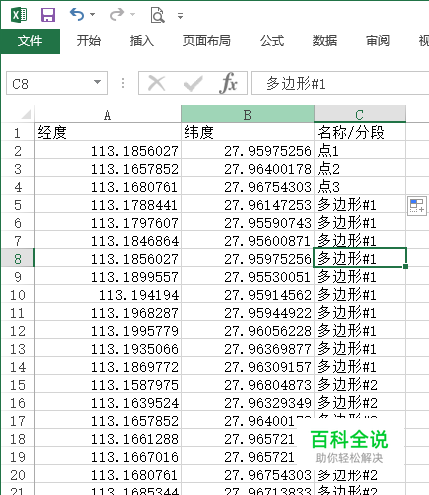Open the 文件 tab
This screenshot has height=495, width=429.
pyautogui.click(x=30, y=41)
